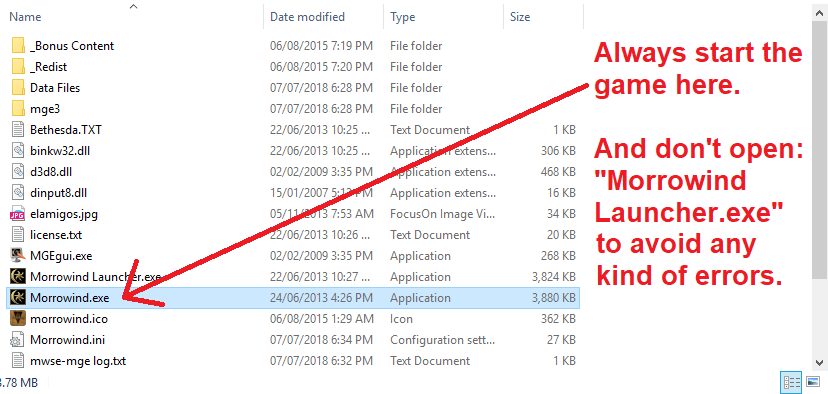Screen dimensions: 828x394
Task: Click the date 07/07/2018 6:34 PM
Action: (322, 340)
